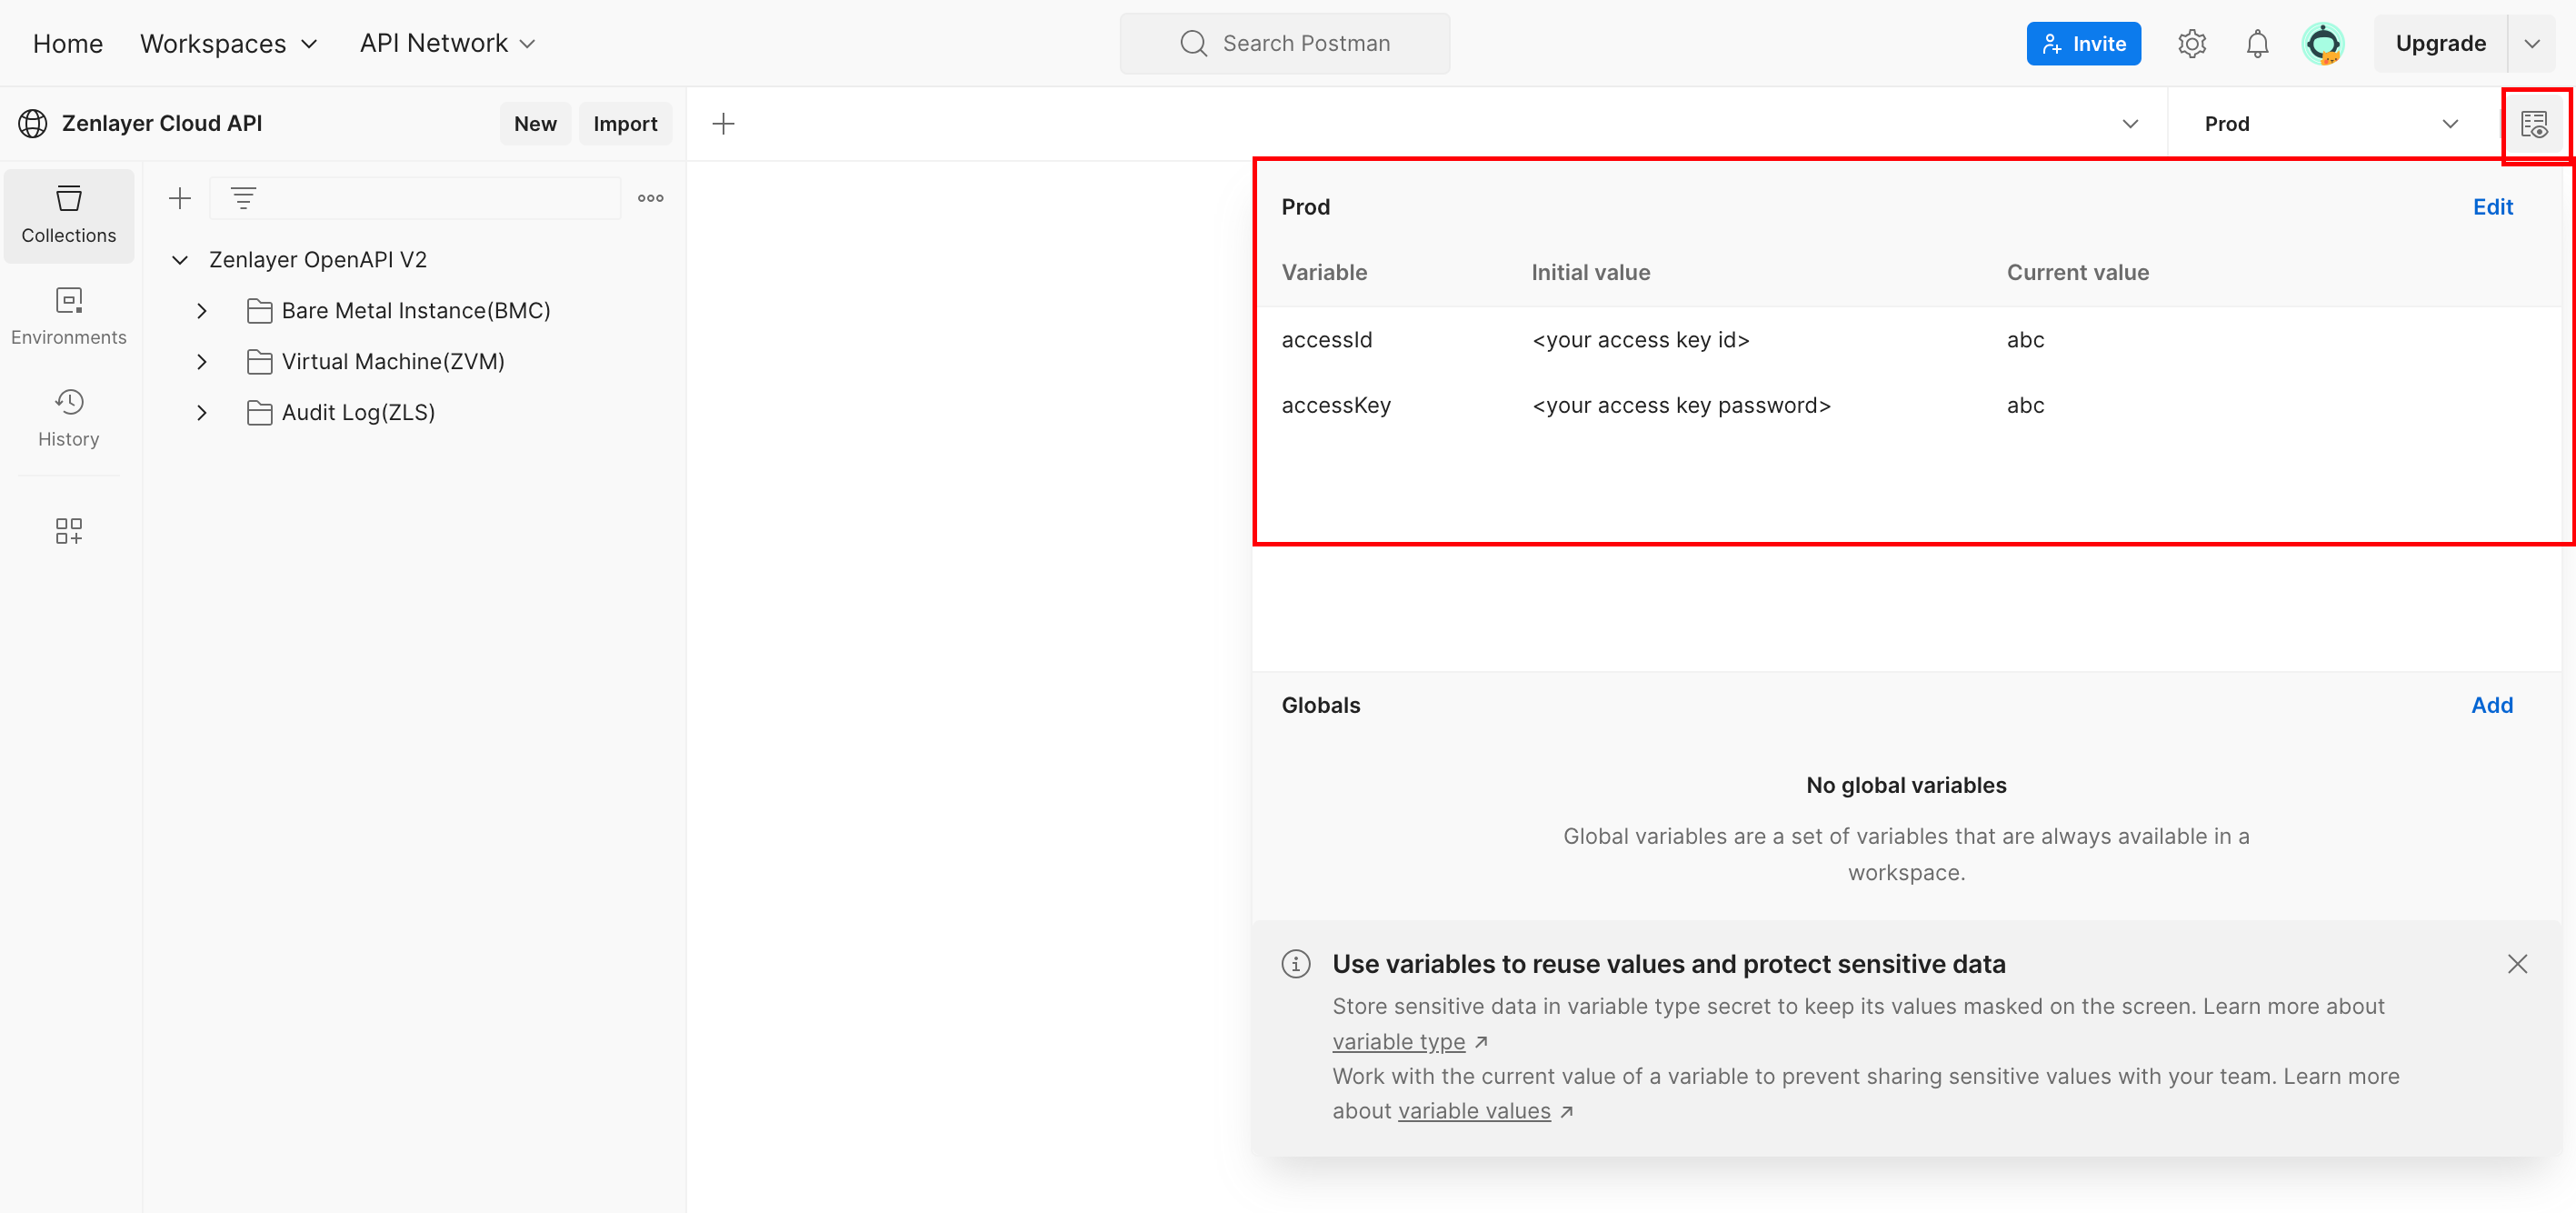Open the Collections sidebar panel

pos(69,215)
